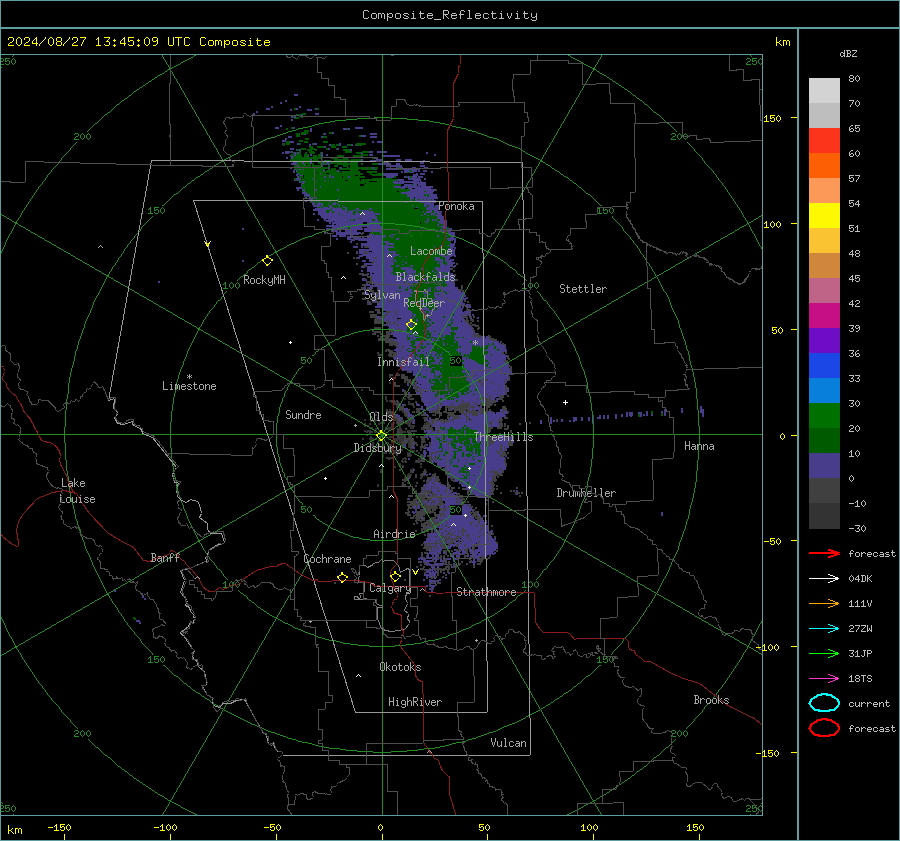This screenshot has height=841, width=900.
Task: Select the light blue 30-33 dBZ swatch
Action: (x=824, y=391)
